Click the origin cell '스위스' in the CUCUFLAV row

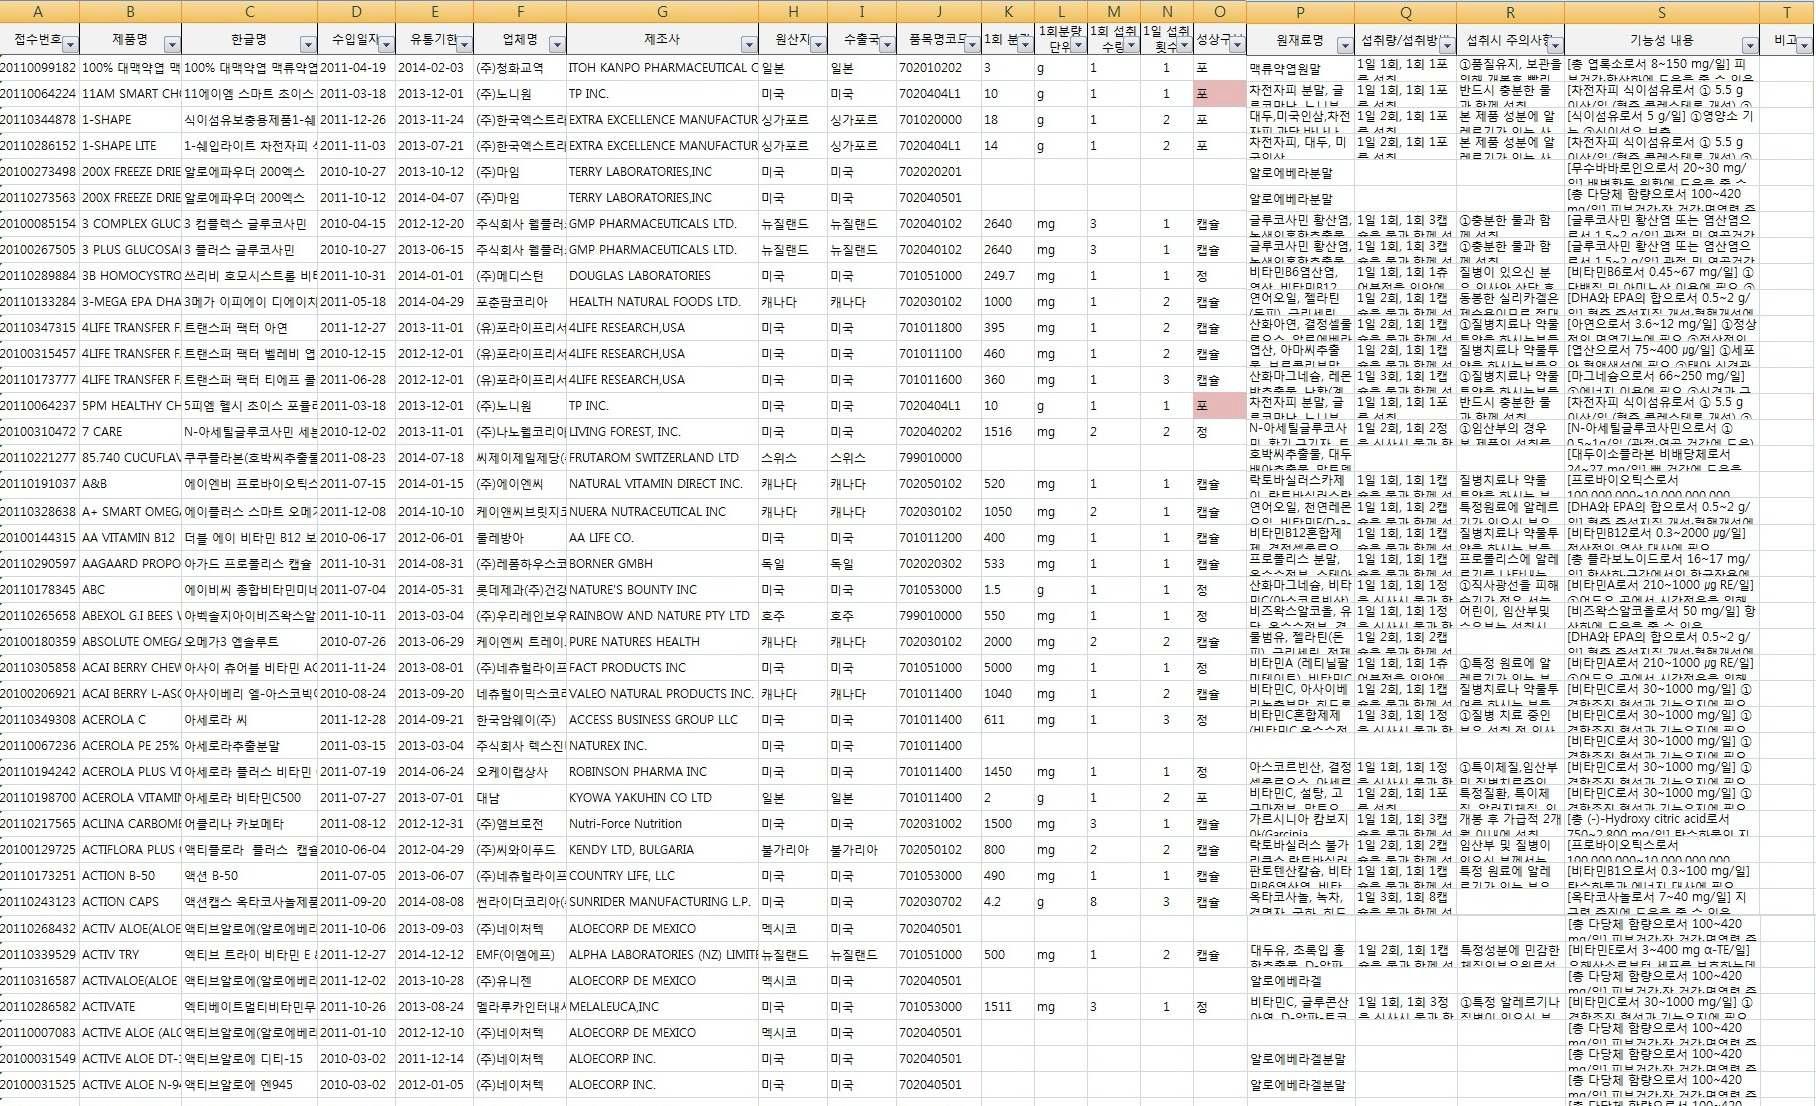pos(793,458)
